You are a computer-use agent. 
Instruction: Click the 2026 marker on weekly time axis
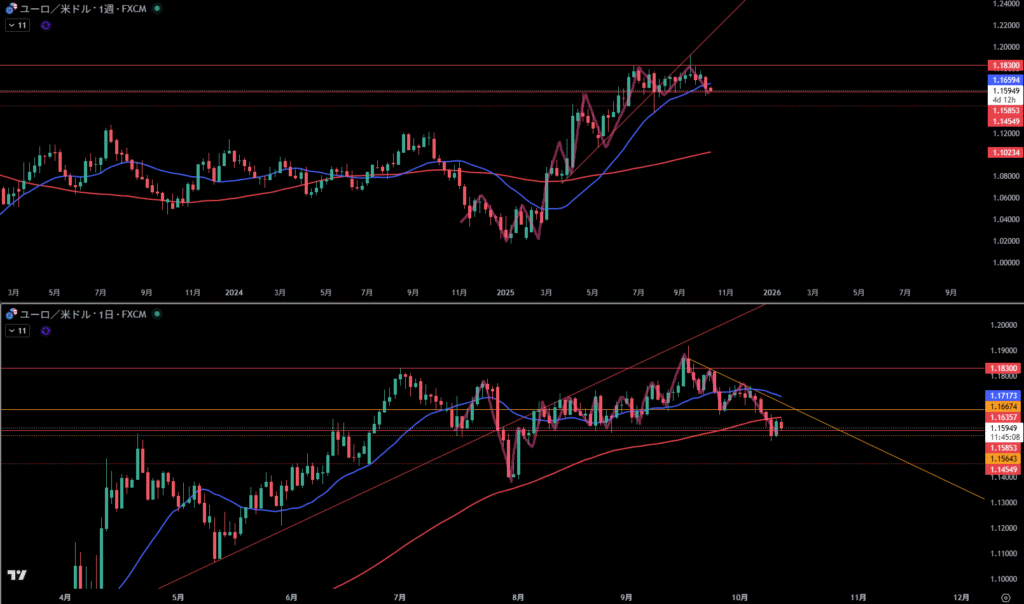coord(772,293)
